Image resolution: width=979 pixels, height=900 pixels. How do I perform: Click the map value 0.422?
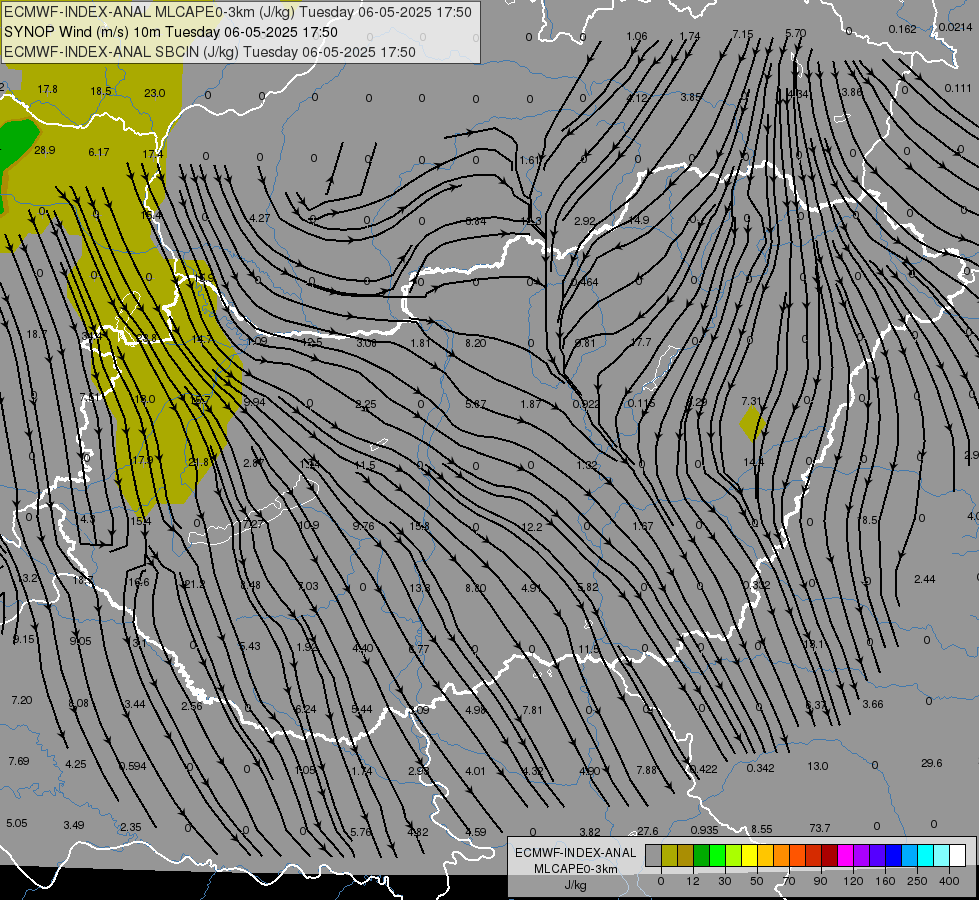coord(704,769)
